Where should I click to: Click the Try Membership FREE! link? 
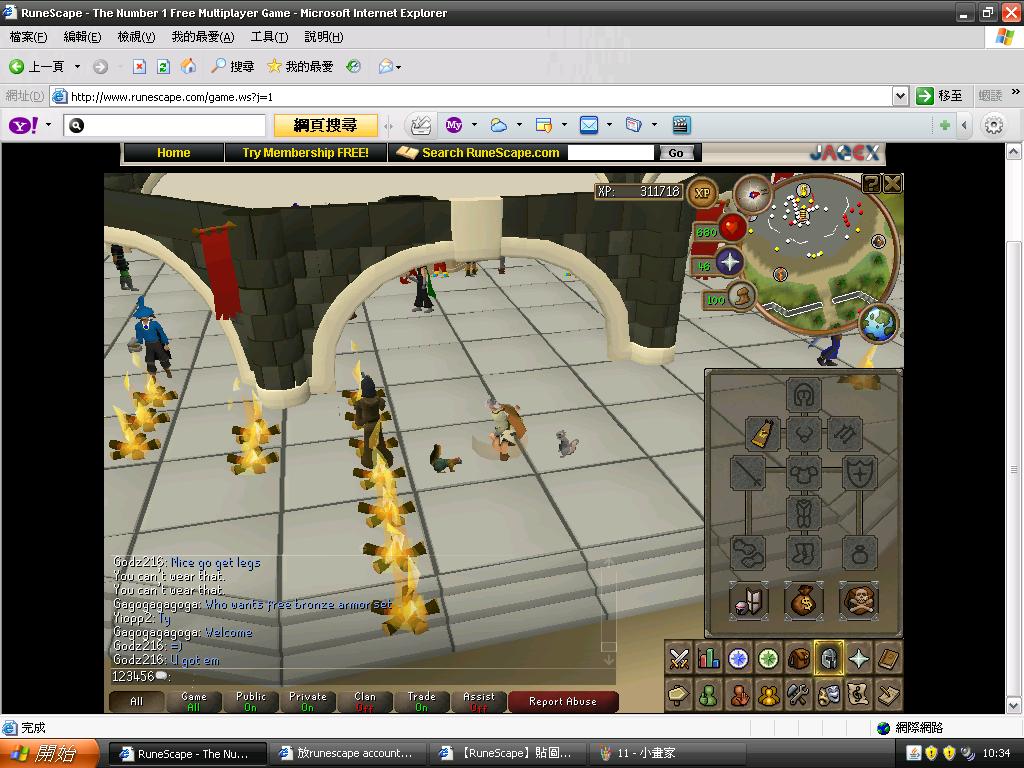tap(305, 153)
